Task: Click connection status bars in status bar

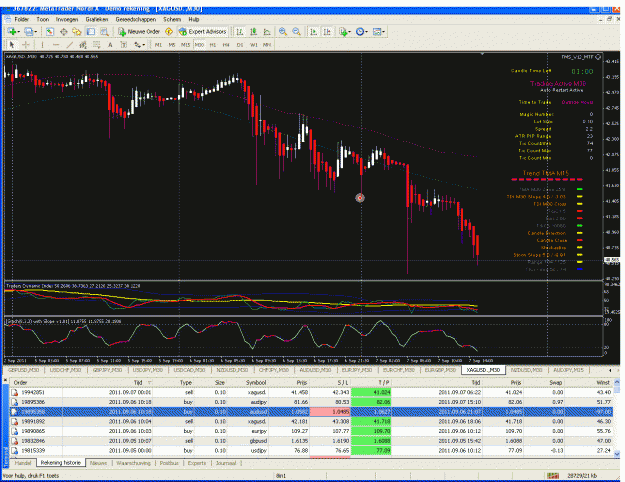Action: click(553, 476)
